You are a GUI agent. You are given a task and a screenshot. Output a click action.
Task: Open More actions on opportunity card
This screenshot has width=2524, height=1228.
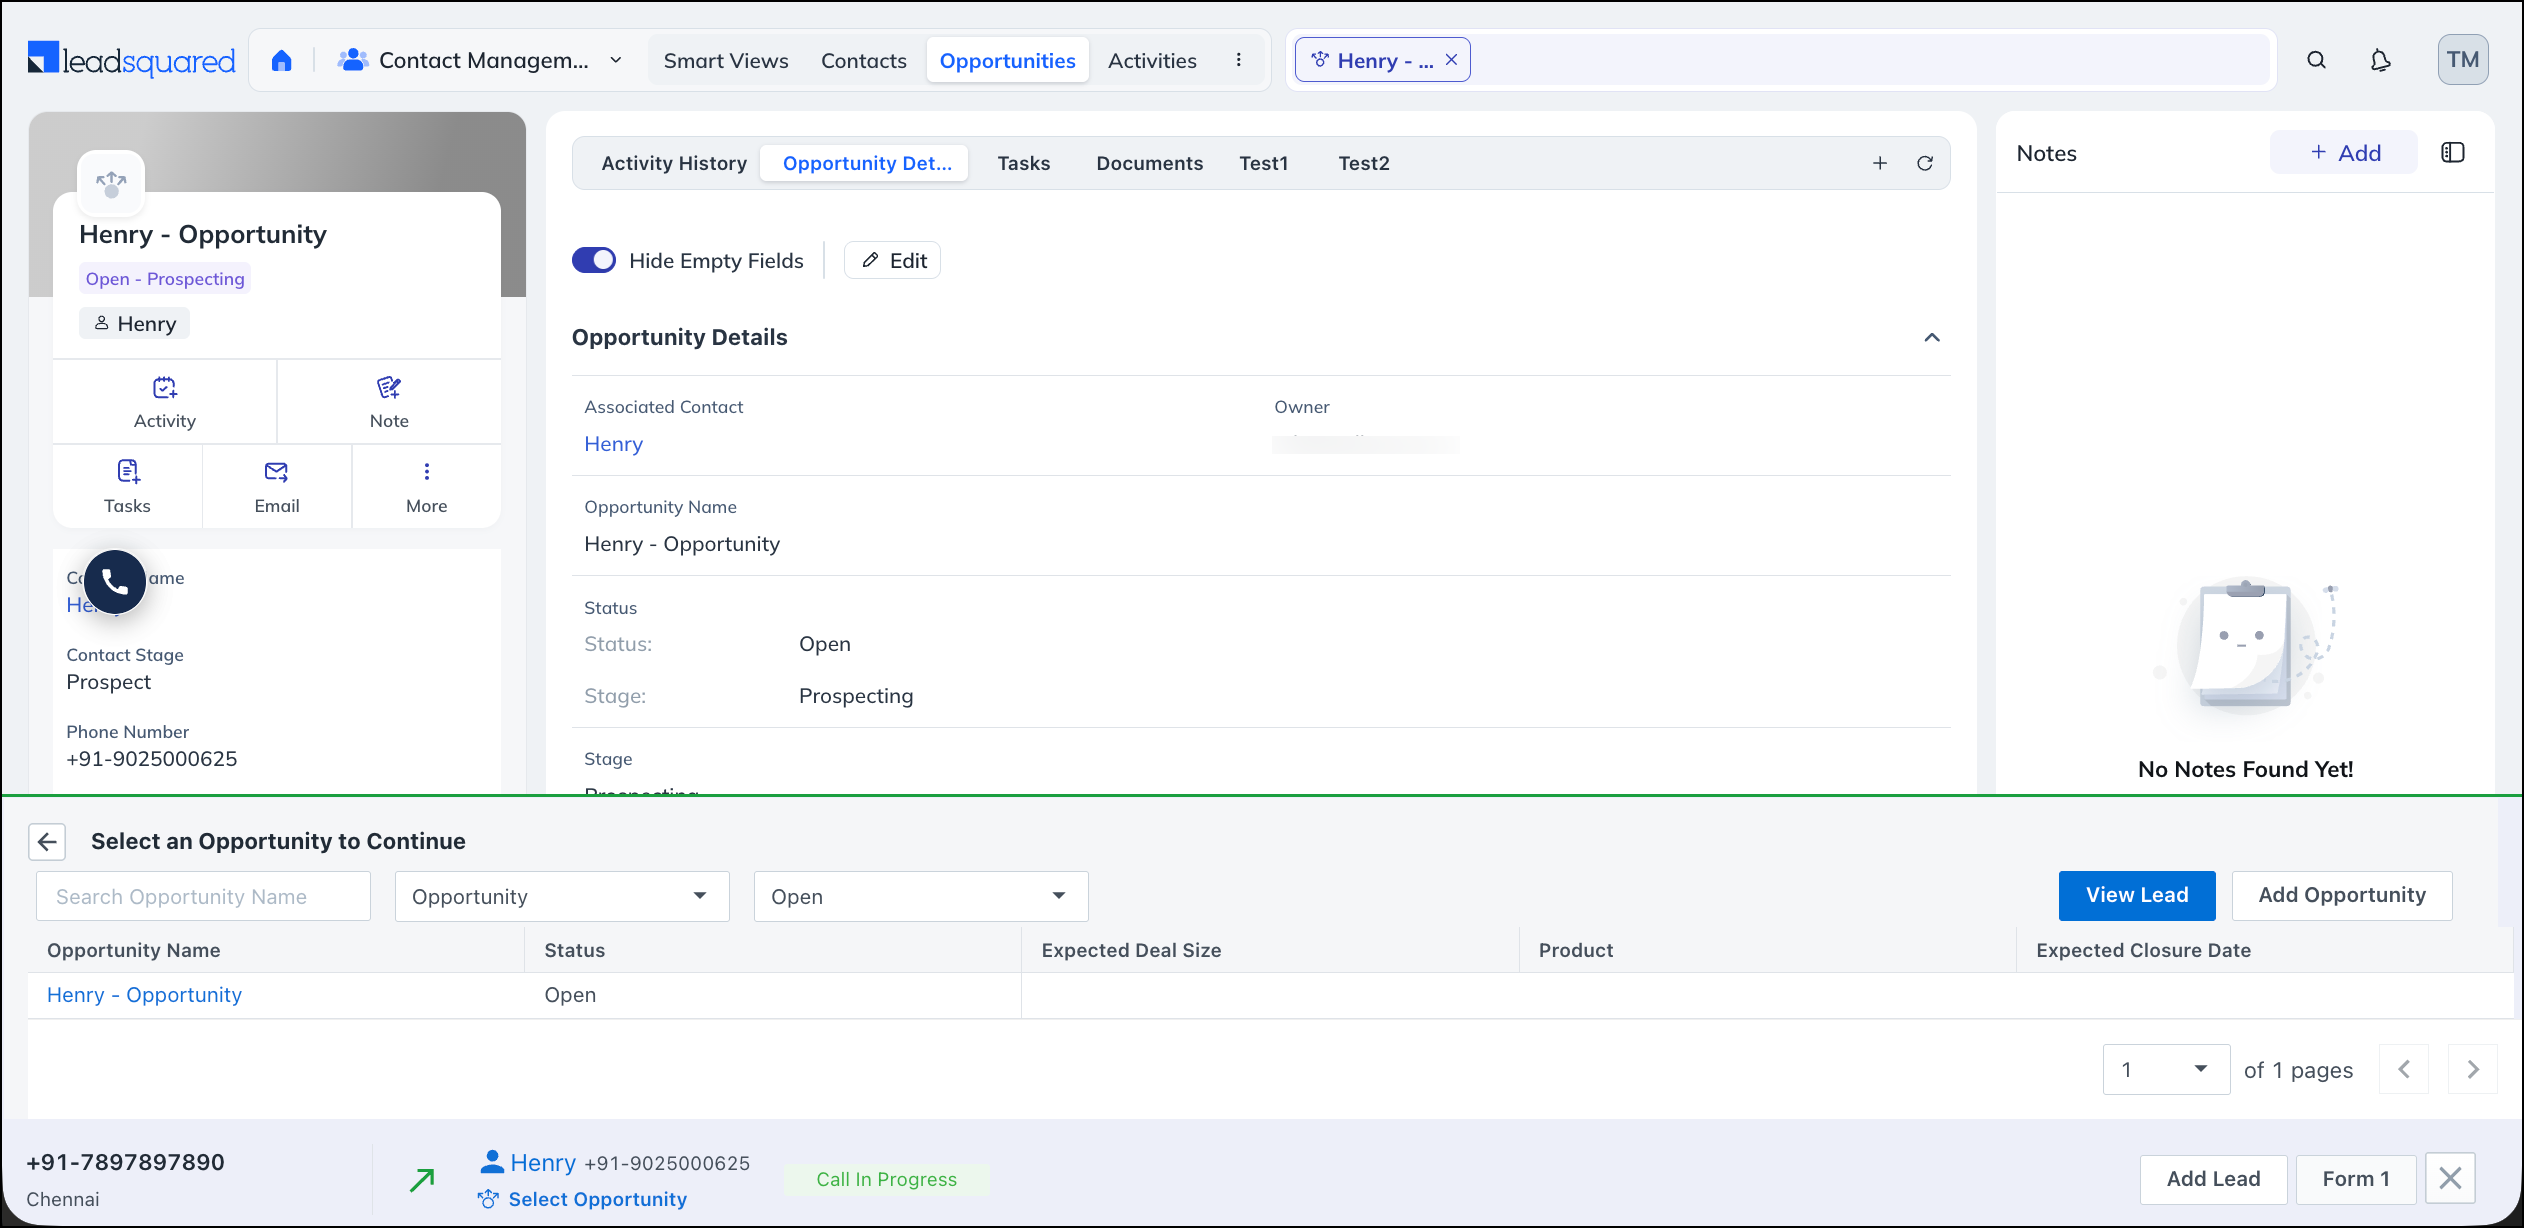[427, 487]
